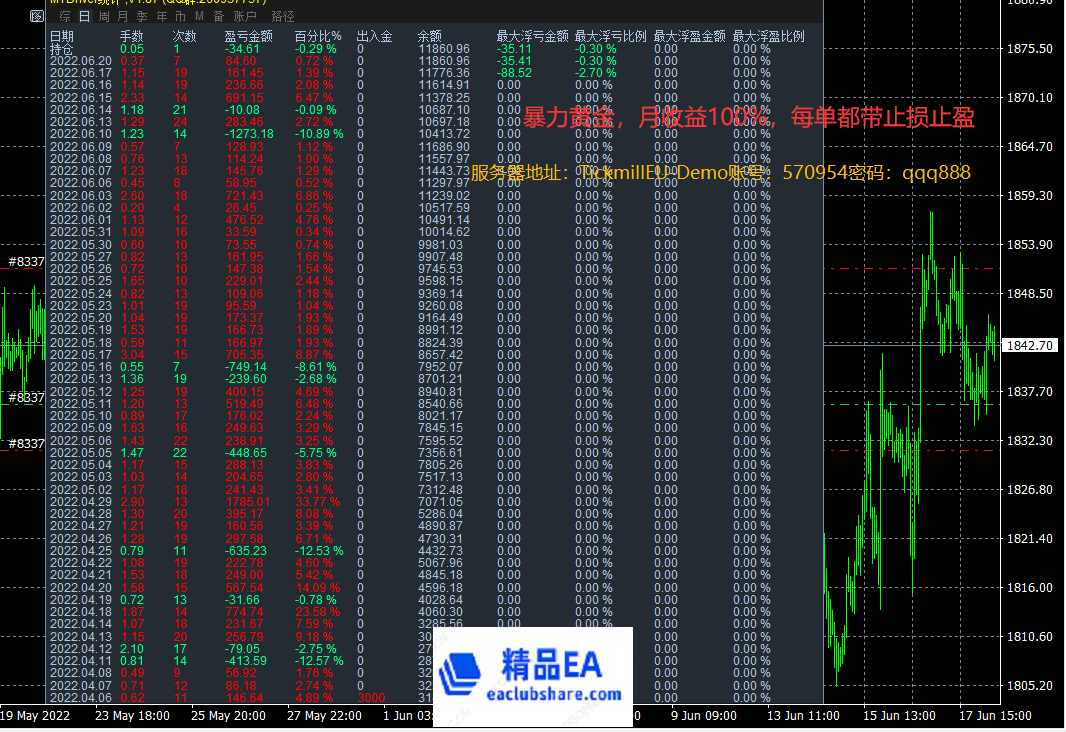Click the 33.77 % percentage cell
The image size is (1066, 732).
(318, 502)
